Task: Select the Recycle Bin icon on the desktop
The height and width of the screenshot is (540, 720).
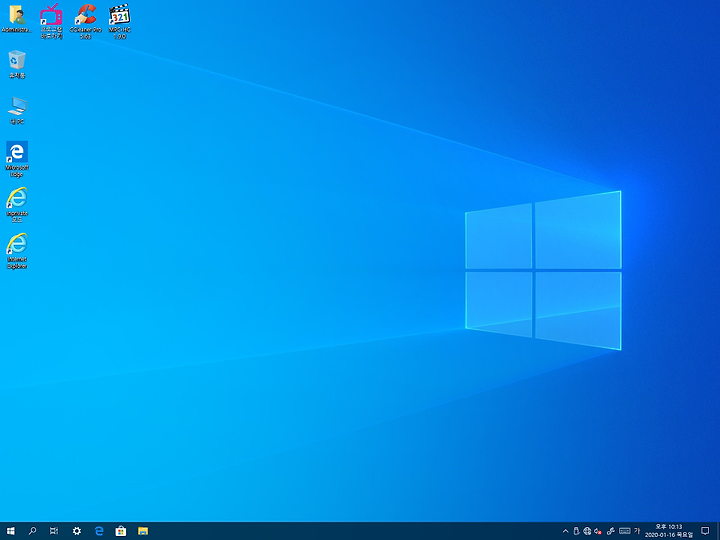Action: click(x=17, y=64)
